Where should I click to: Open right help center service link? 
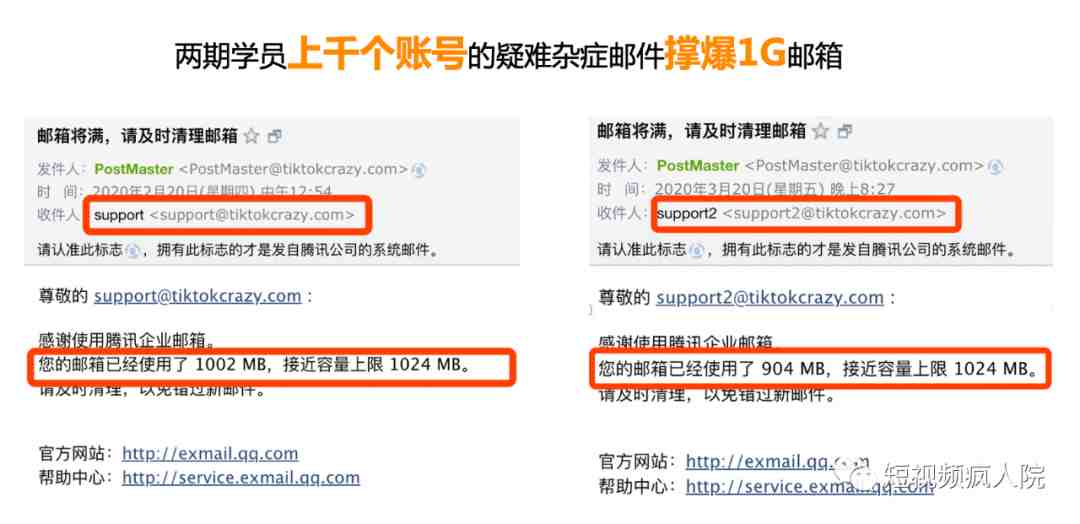tap(809, 486)
